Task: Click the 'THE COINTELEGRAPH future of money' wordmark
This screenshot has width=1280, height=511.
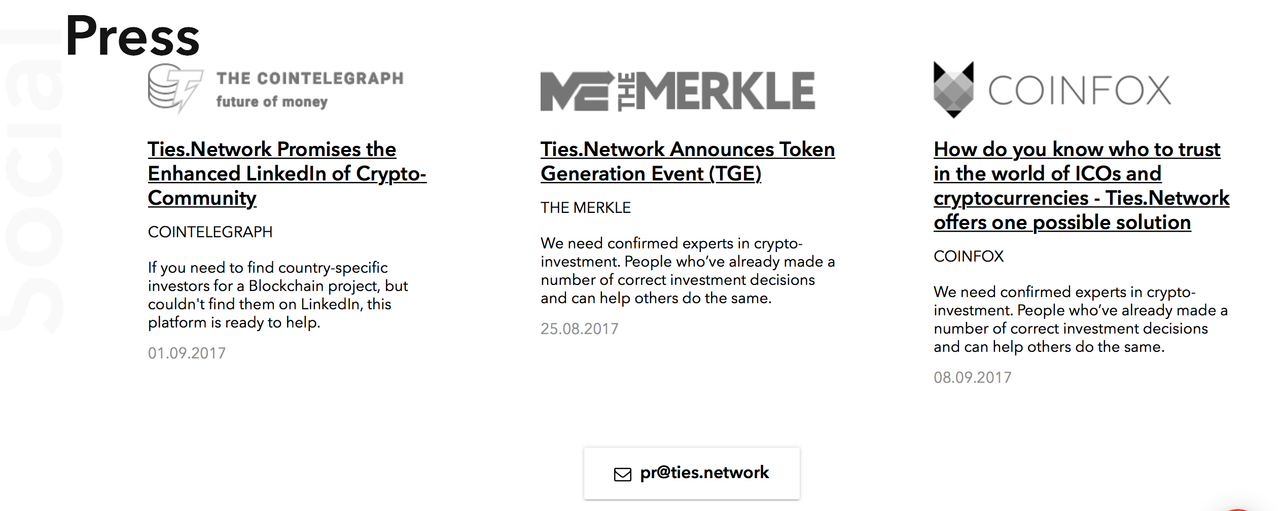Action: pos(309,89)
